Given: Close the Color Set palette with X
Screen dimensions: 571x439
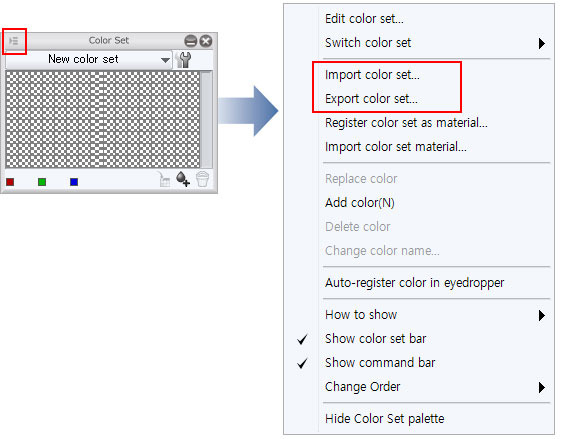Looking at the screenshot, I should (x=206, y=41).
